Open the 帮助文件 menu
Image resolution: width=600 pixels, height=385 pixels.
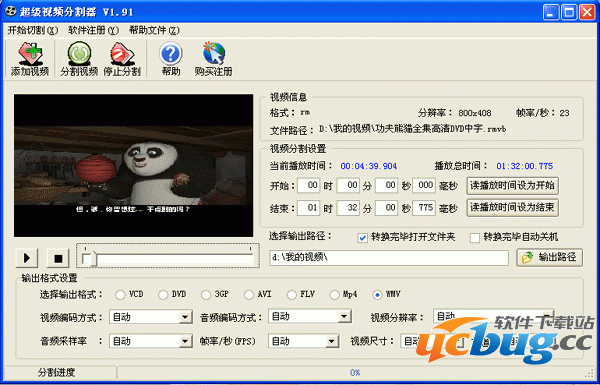point(154,30)
